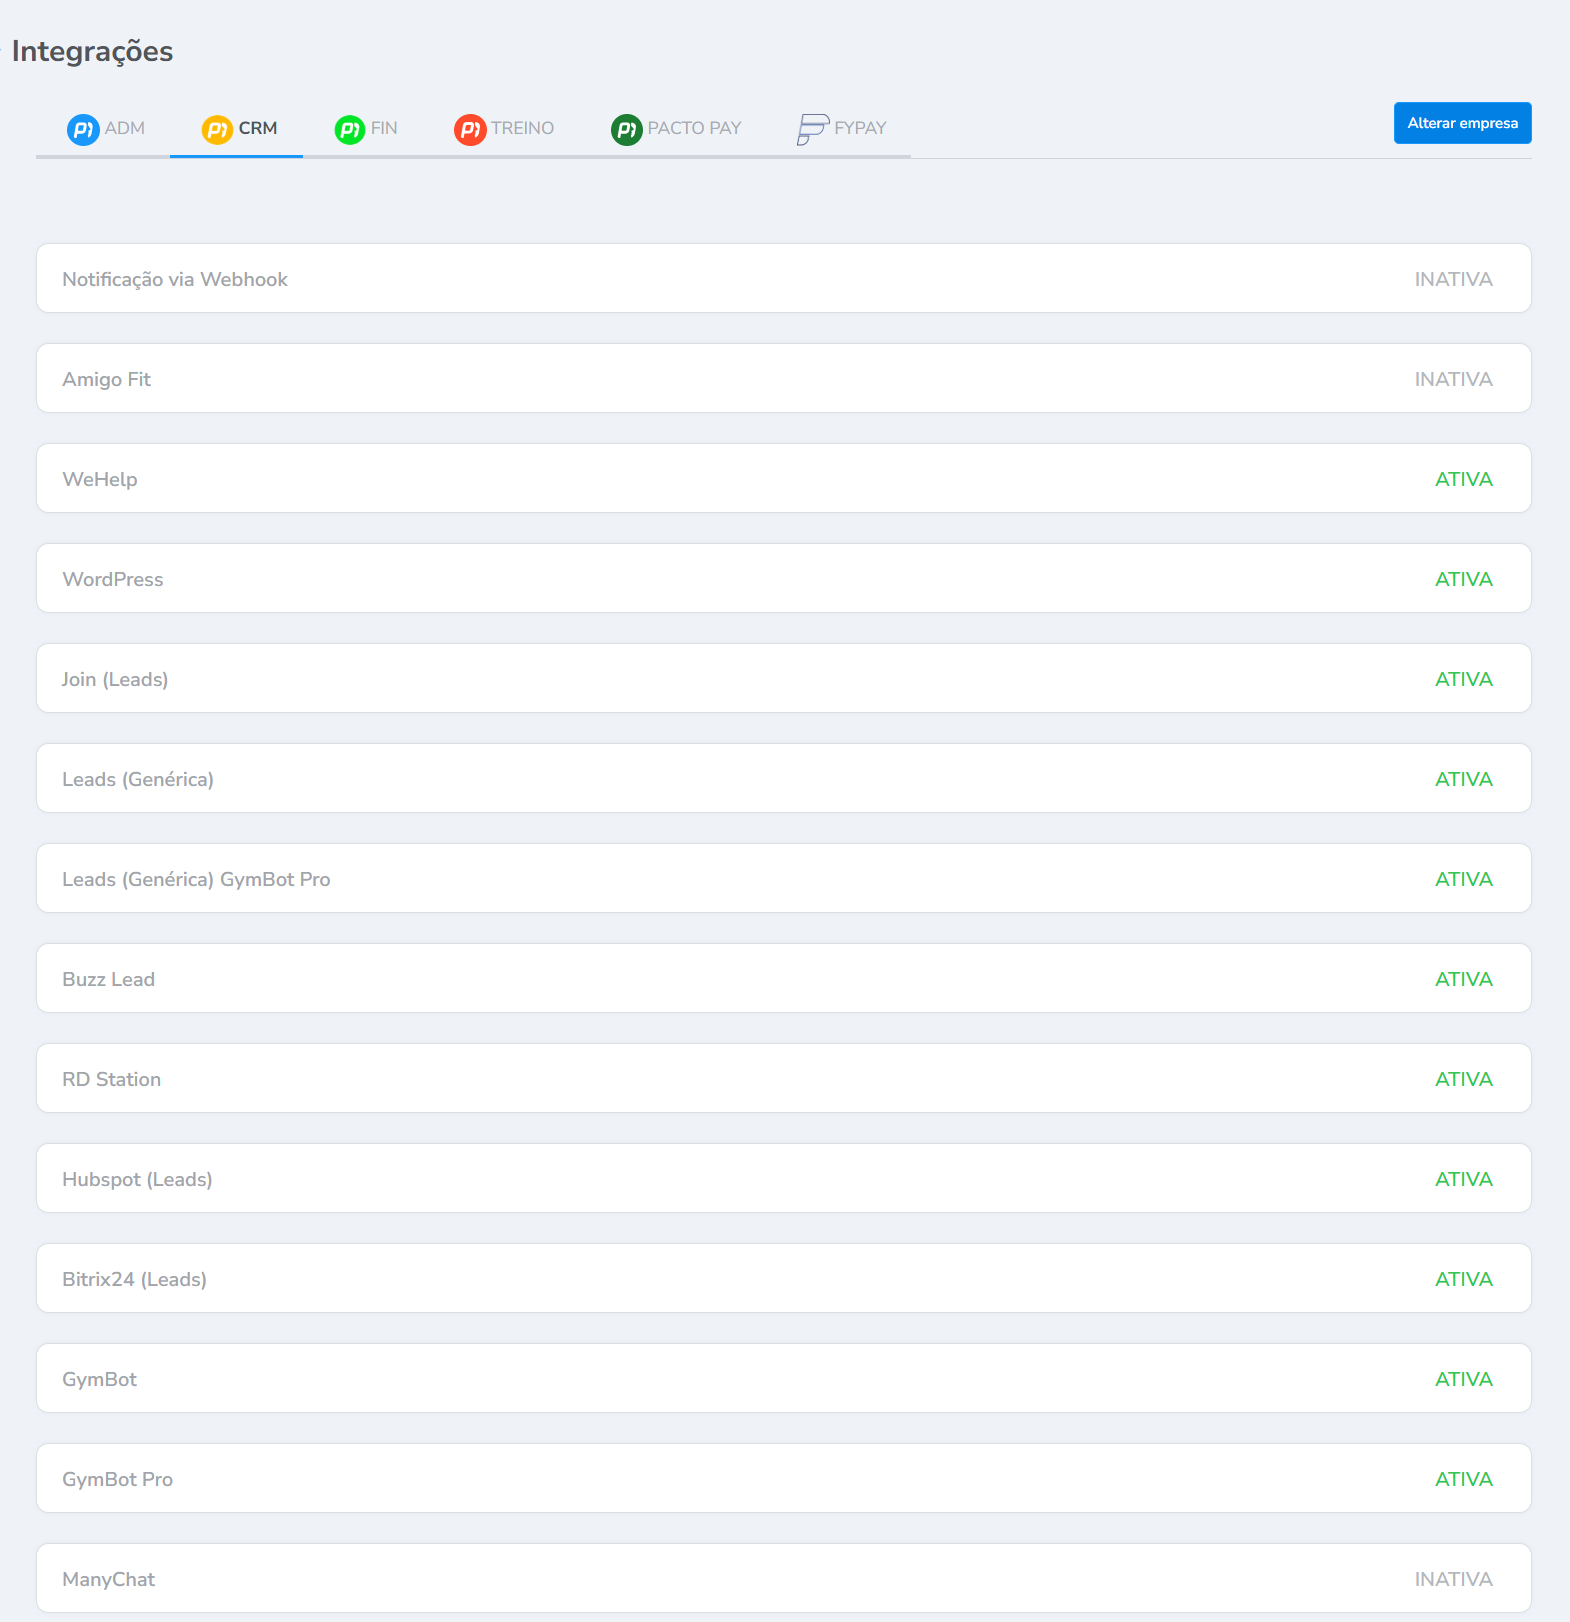
Task: Open the WeHelp integration row
Action: [x=784, y=478]
